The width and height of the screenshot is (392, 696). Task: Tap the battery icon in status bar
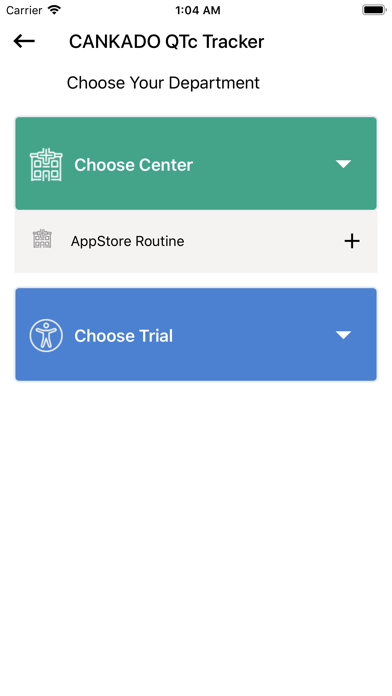[x=374, y=10]
